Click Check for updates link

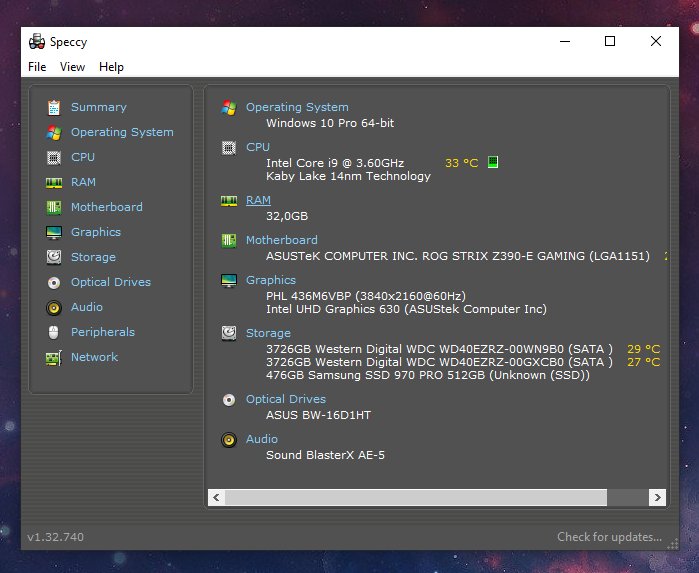click(x=609, y=537)
